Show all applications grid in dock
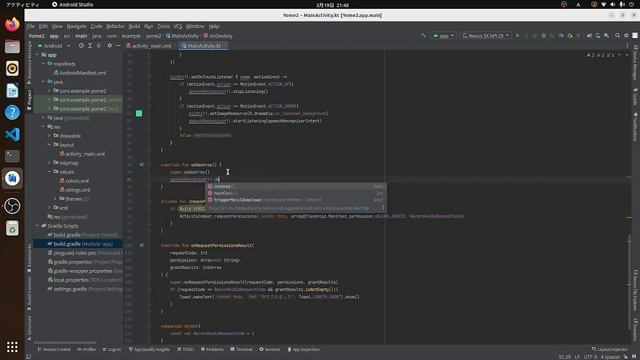640x360 pixels. tap(12, 347)
